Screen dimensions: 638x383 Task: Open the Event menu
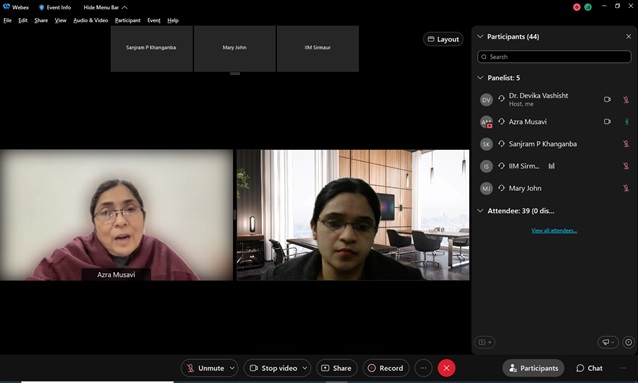point(154,20)
